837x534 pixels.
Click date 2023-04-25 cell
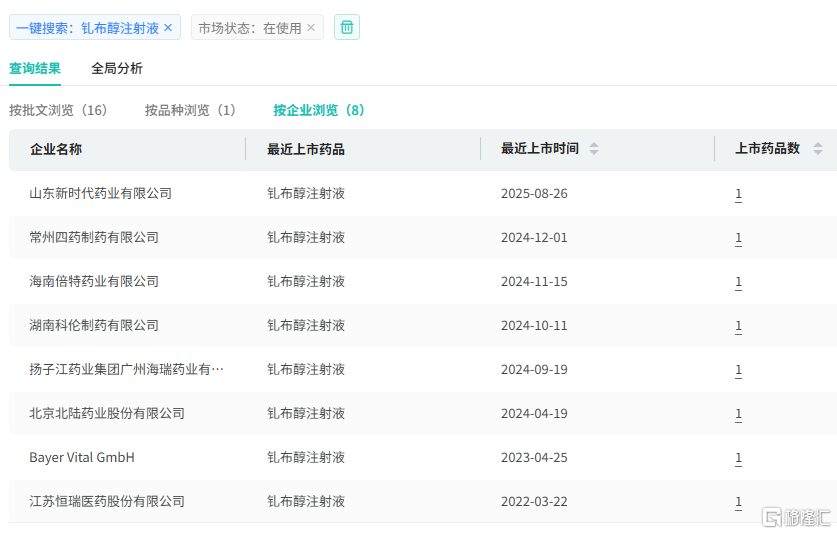pyautogui.click(x=534, y=458)
